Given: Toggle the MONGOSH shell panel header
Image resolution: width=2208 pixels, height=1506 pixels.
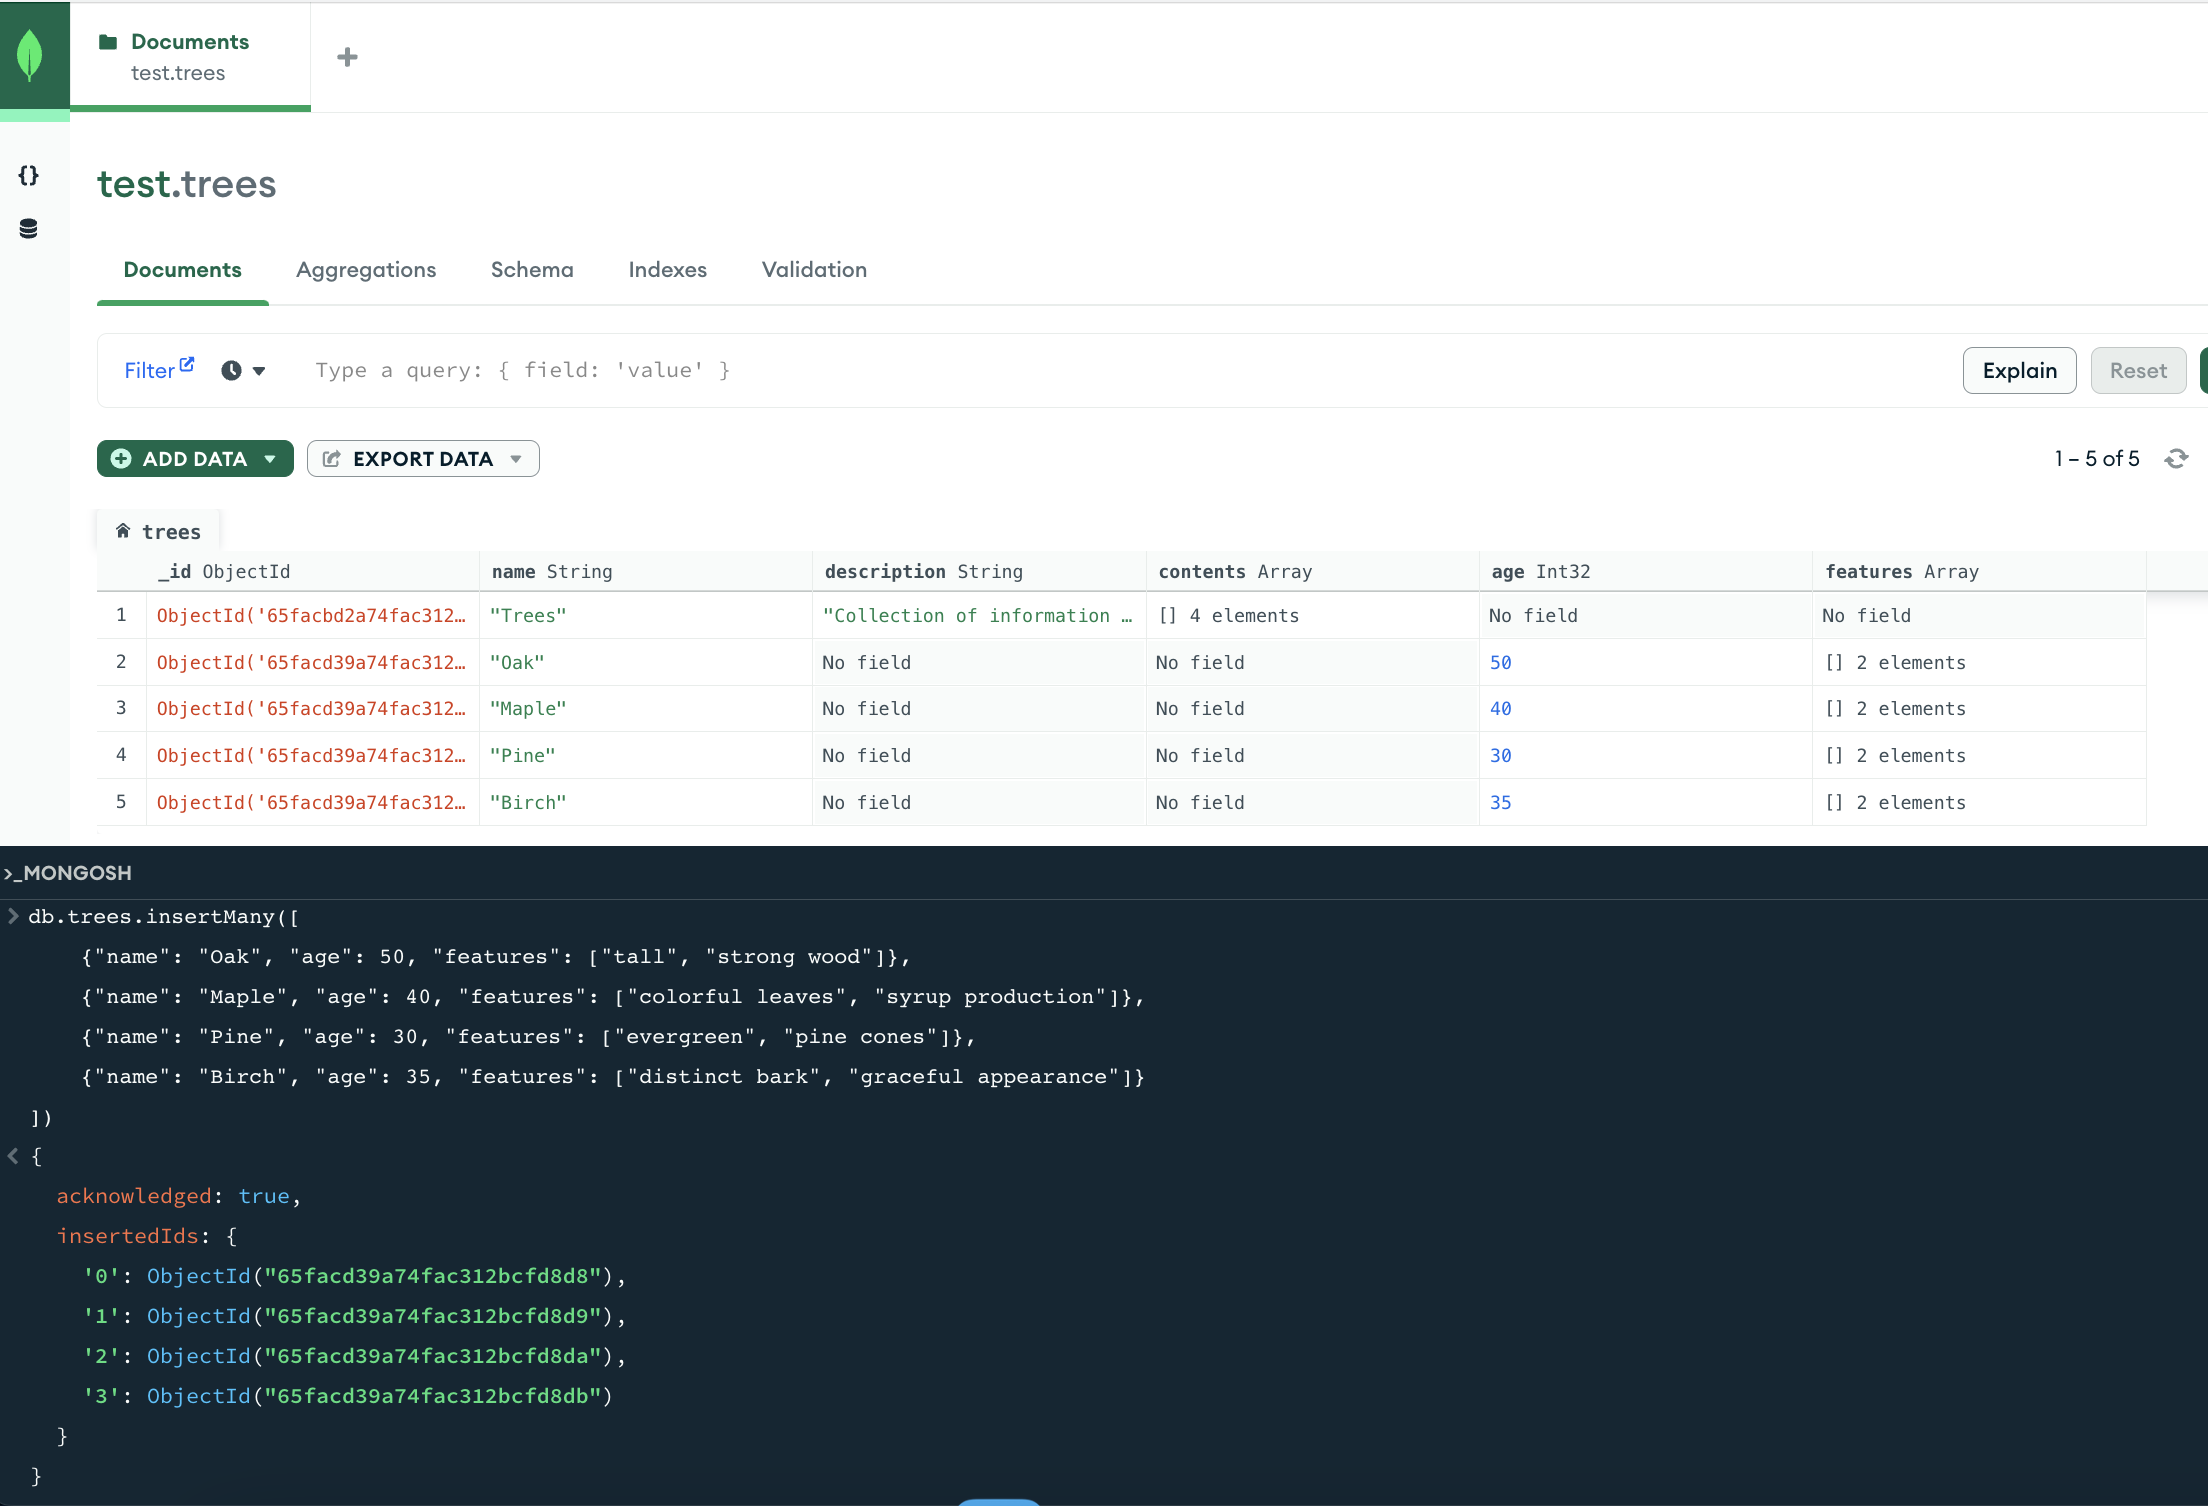Looking at the screenshot, I should 68,873.
